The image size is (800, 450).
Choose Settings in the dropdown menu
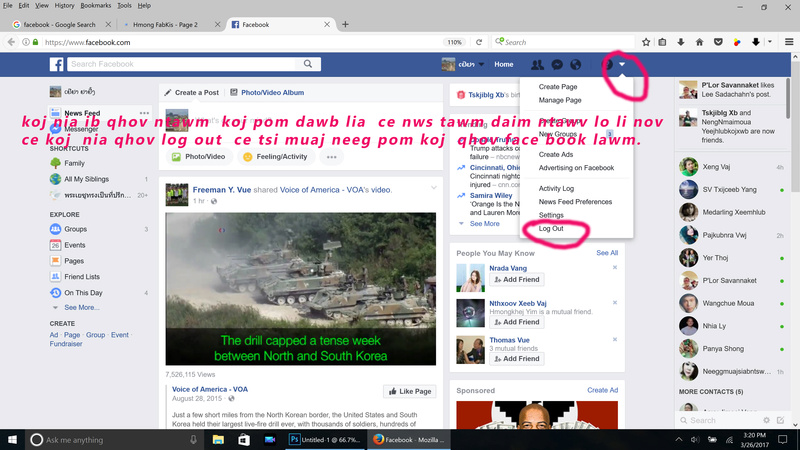(551, 215)
